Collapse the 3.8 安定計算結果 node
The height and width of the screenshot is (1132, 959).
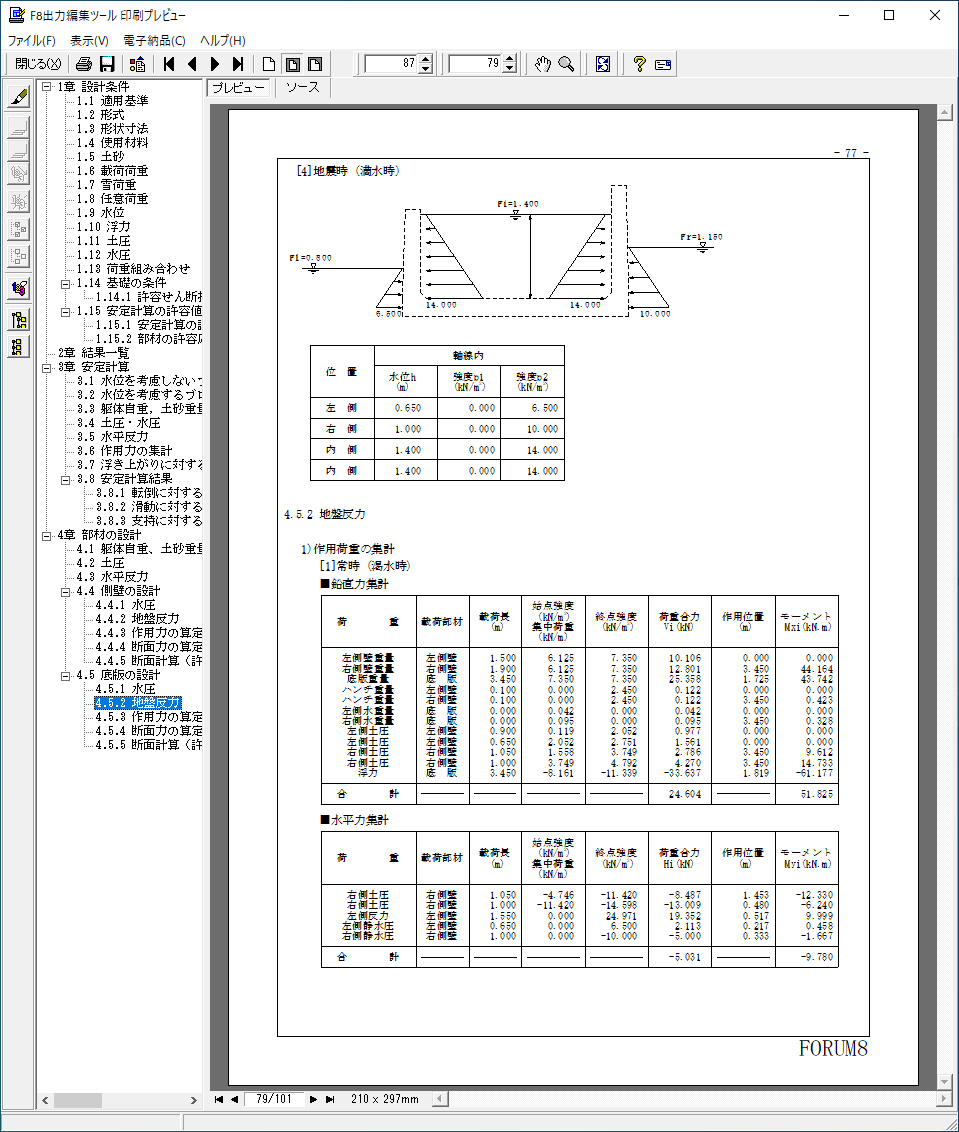coord(66,479)
